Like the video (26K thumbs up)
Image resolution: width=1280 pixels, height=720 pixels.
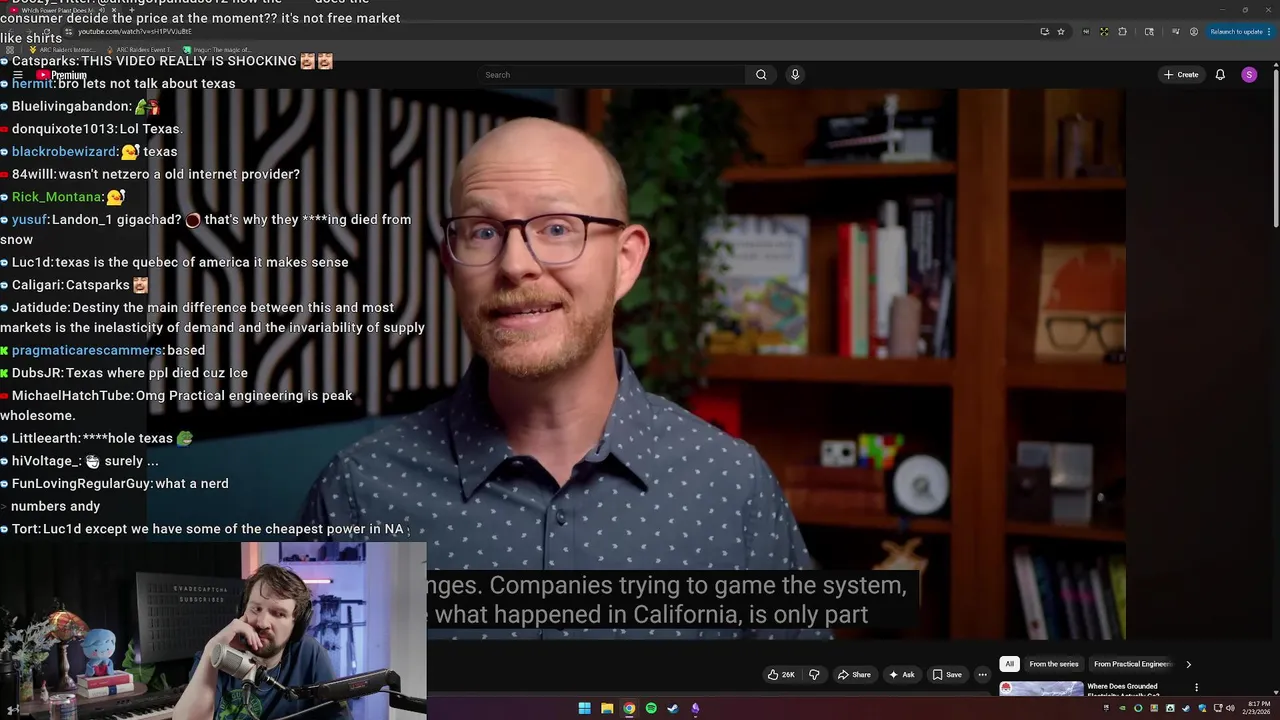pyautogui.click(x=781, y=675)
